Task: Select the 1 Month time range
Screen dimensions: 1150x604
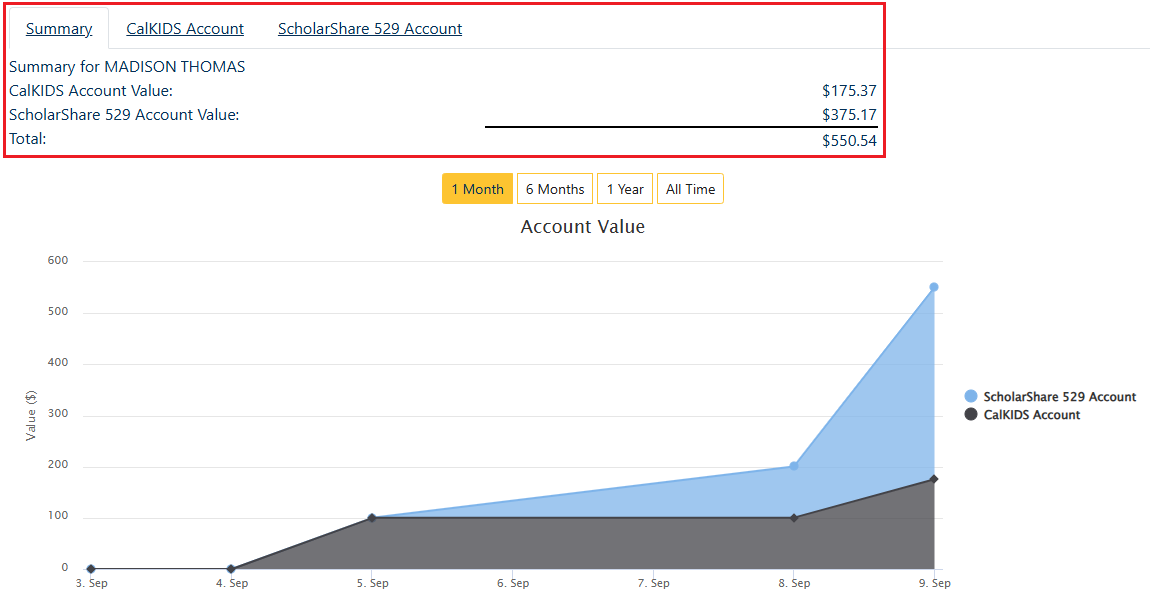Action: pyautogui.click(x=477, y=189)
